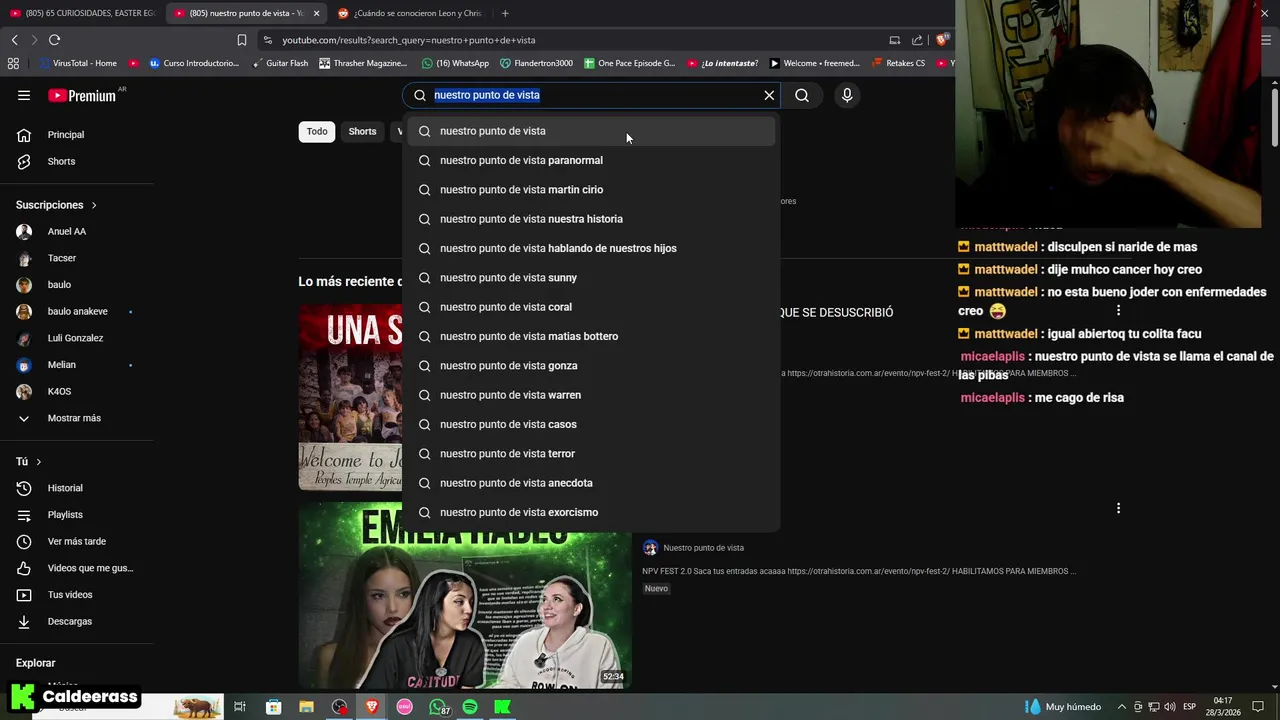Open the (16) WhatsApp bookmark
This screenshot has height=720, width=1280.
coord(455,63)
